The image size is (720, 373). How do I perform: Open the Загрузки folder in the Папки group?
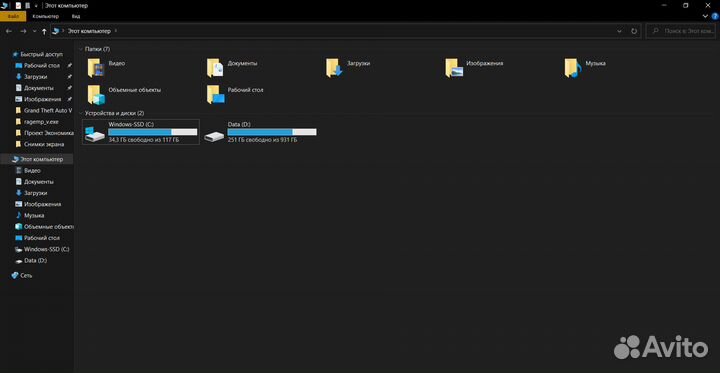[348, 68]
